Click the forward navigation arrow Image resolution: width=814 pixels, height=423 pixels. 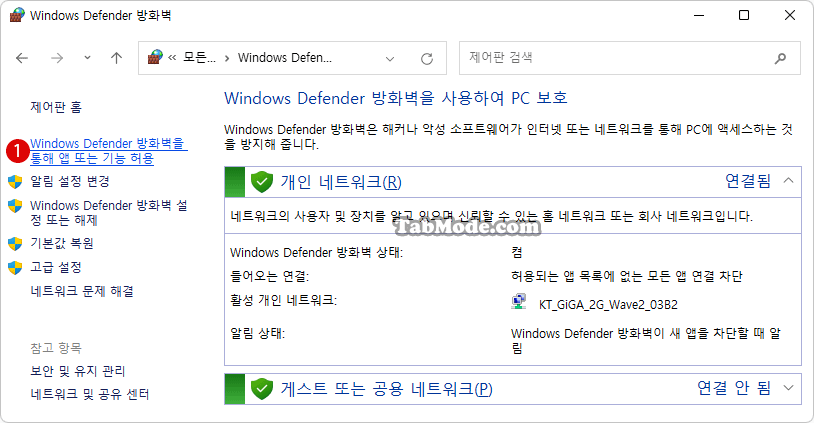(57, 58)
